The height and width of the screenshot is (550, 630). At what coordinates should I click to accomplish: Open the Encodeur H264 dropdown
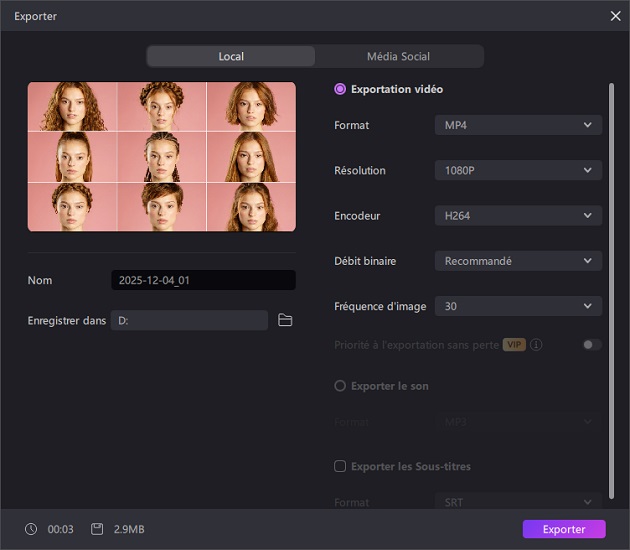pos(518,216)
